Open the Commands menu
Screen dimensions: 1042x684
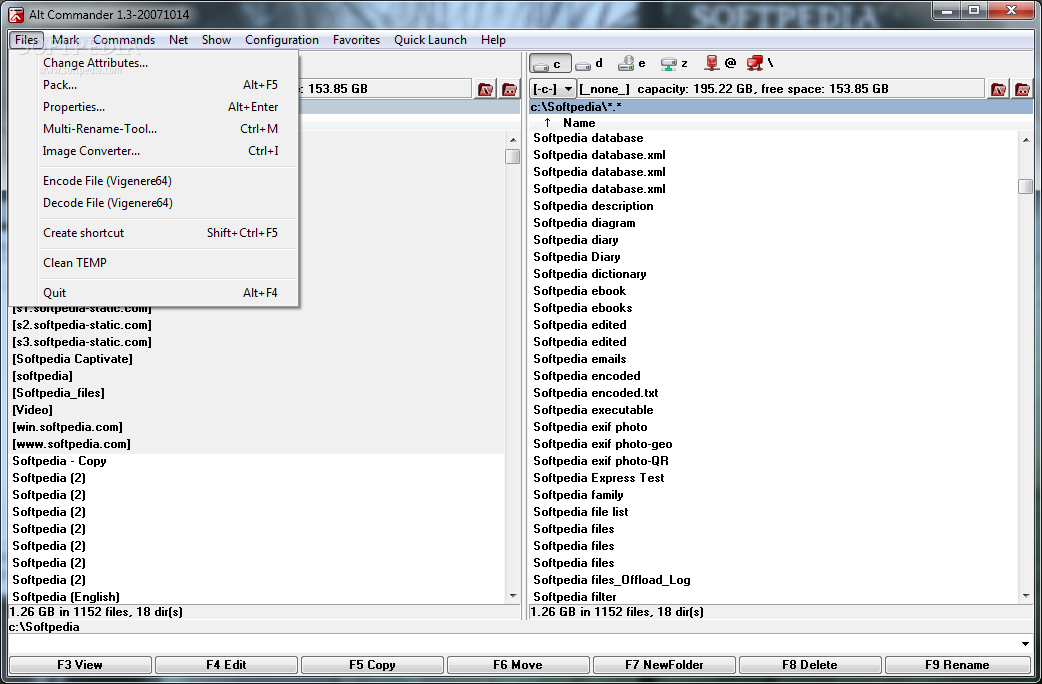tap(124, 40)
